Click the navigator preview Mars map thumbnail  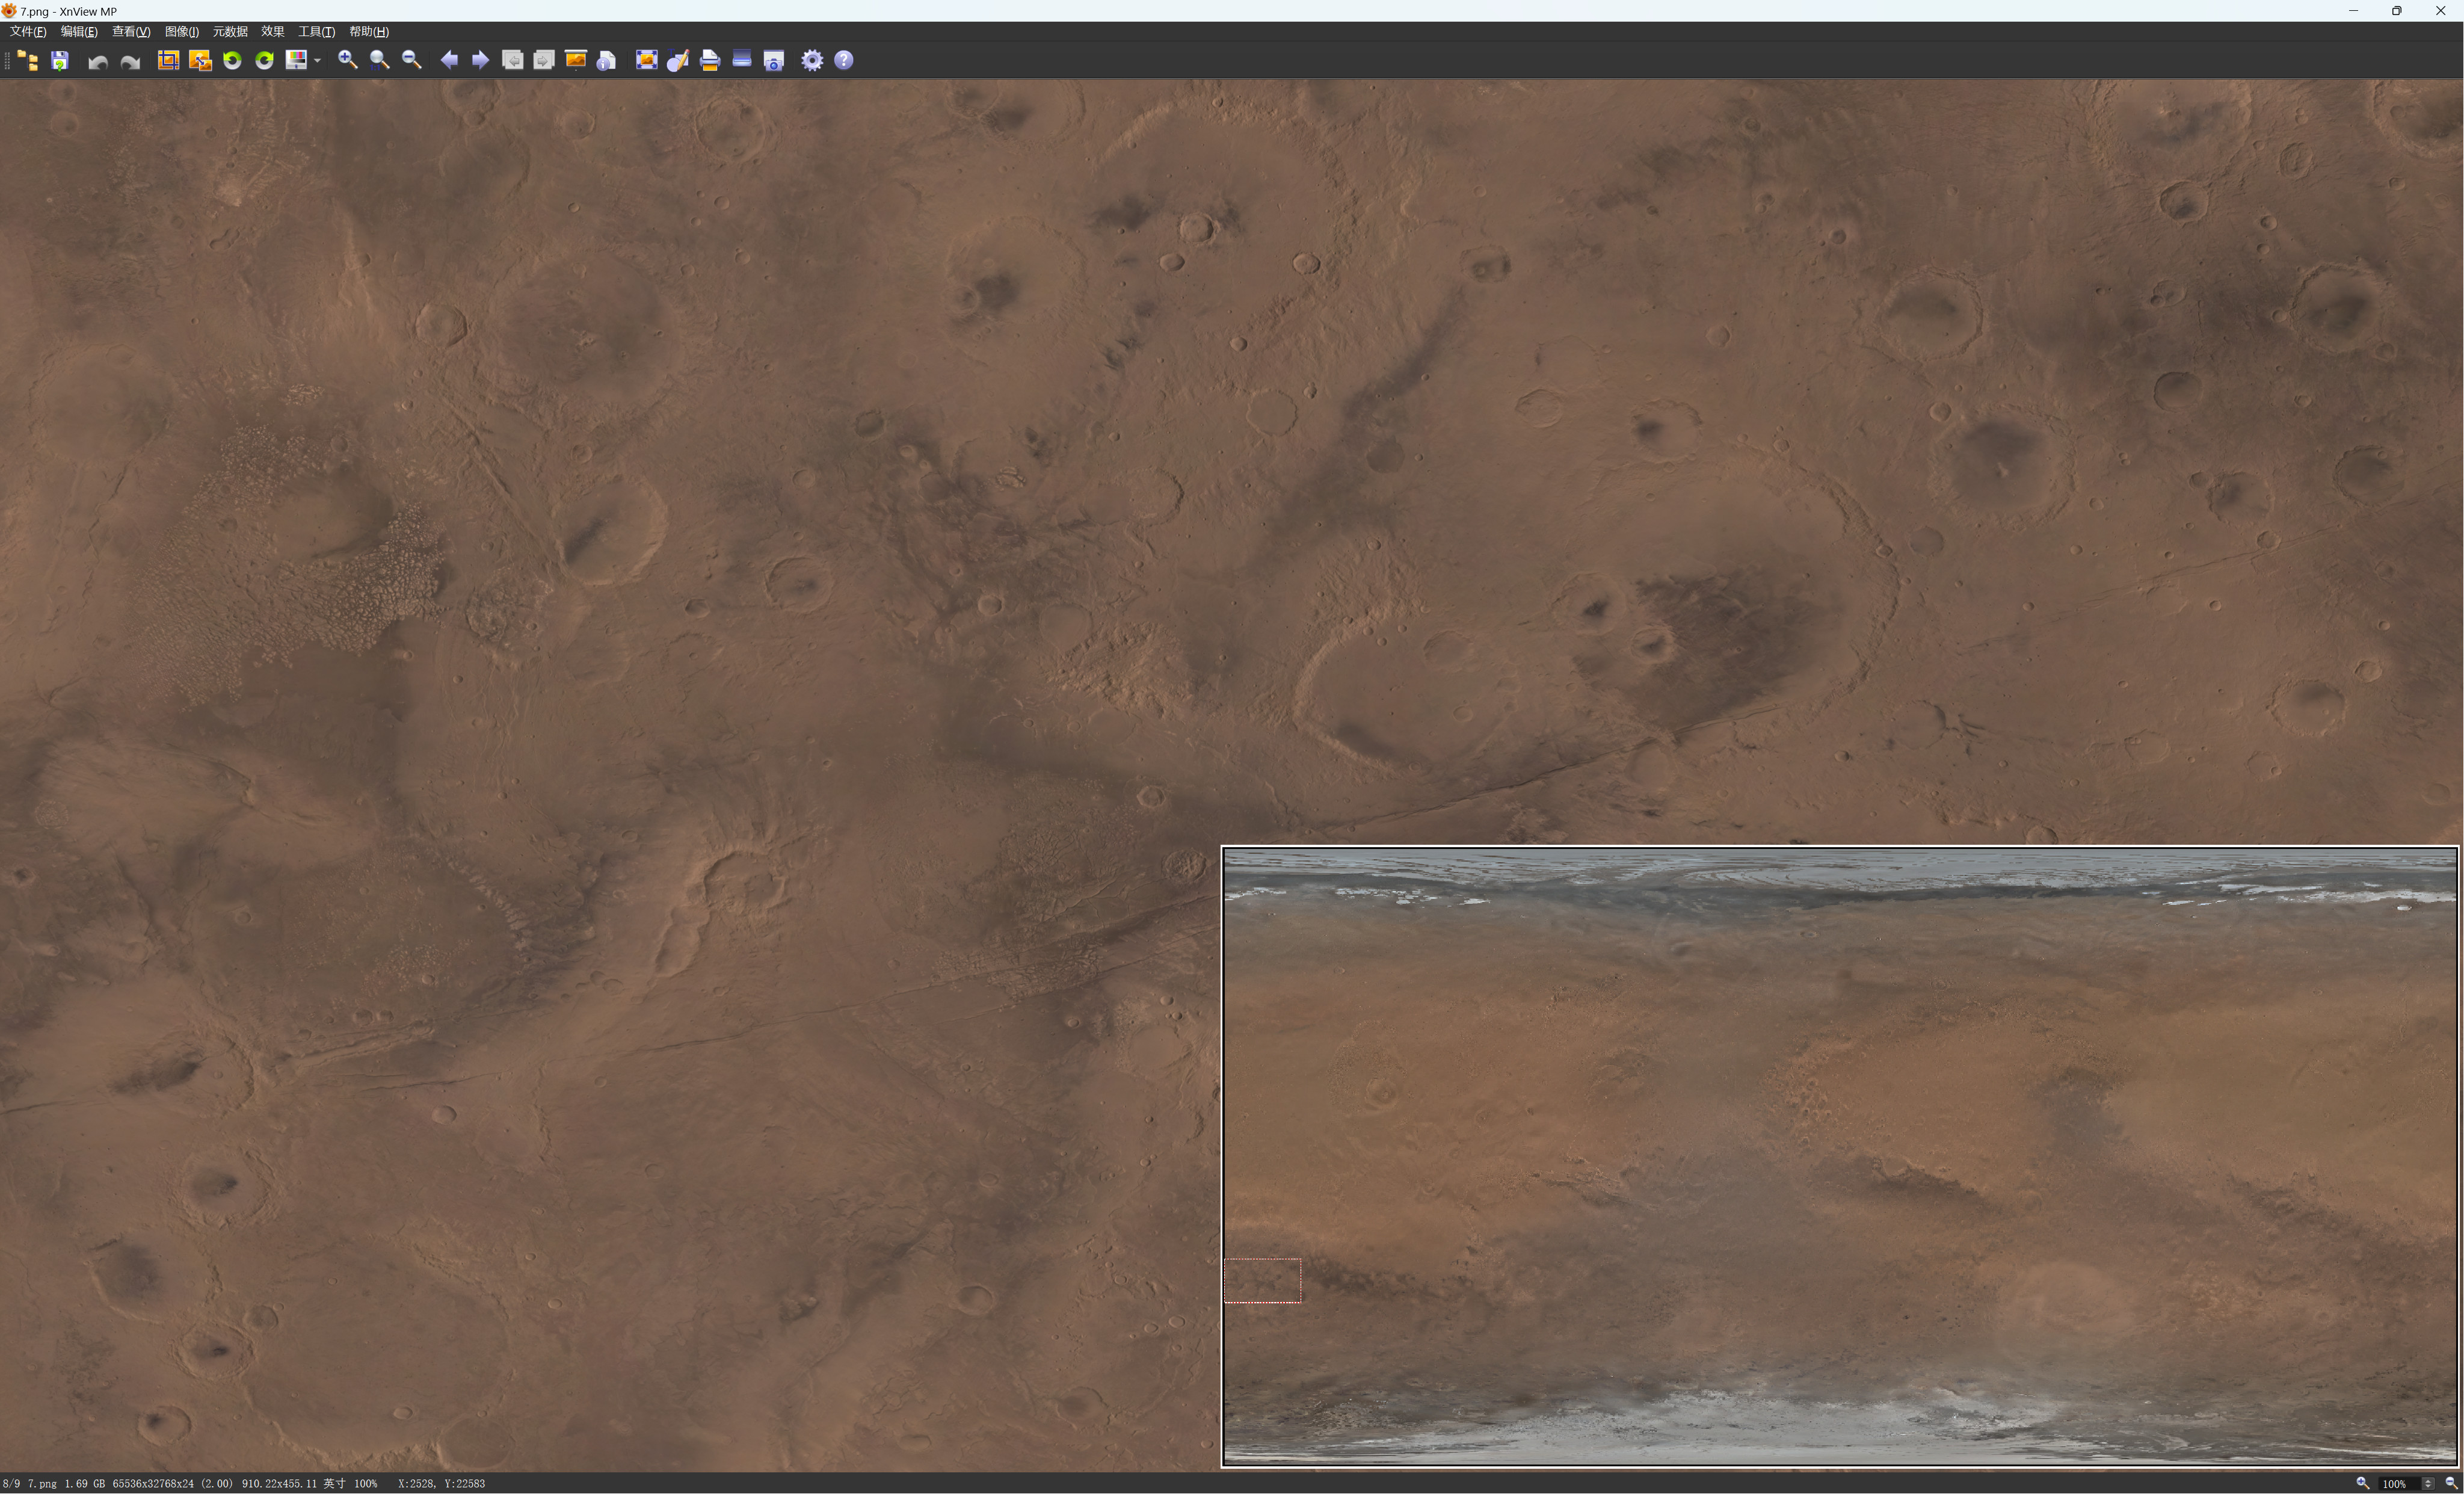pyautogui.click(x=1839, y=1157)
